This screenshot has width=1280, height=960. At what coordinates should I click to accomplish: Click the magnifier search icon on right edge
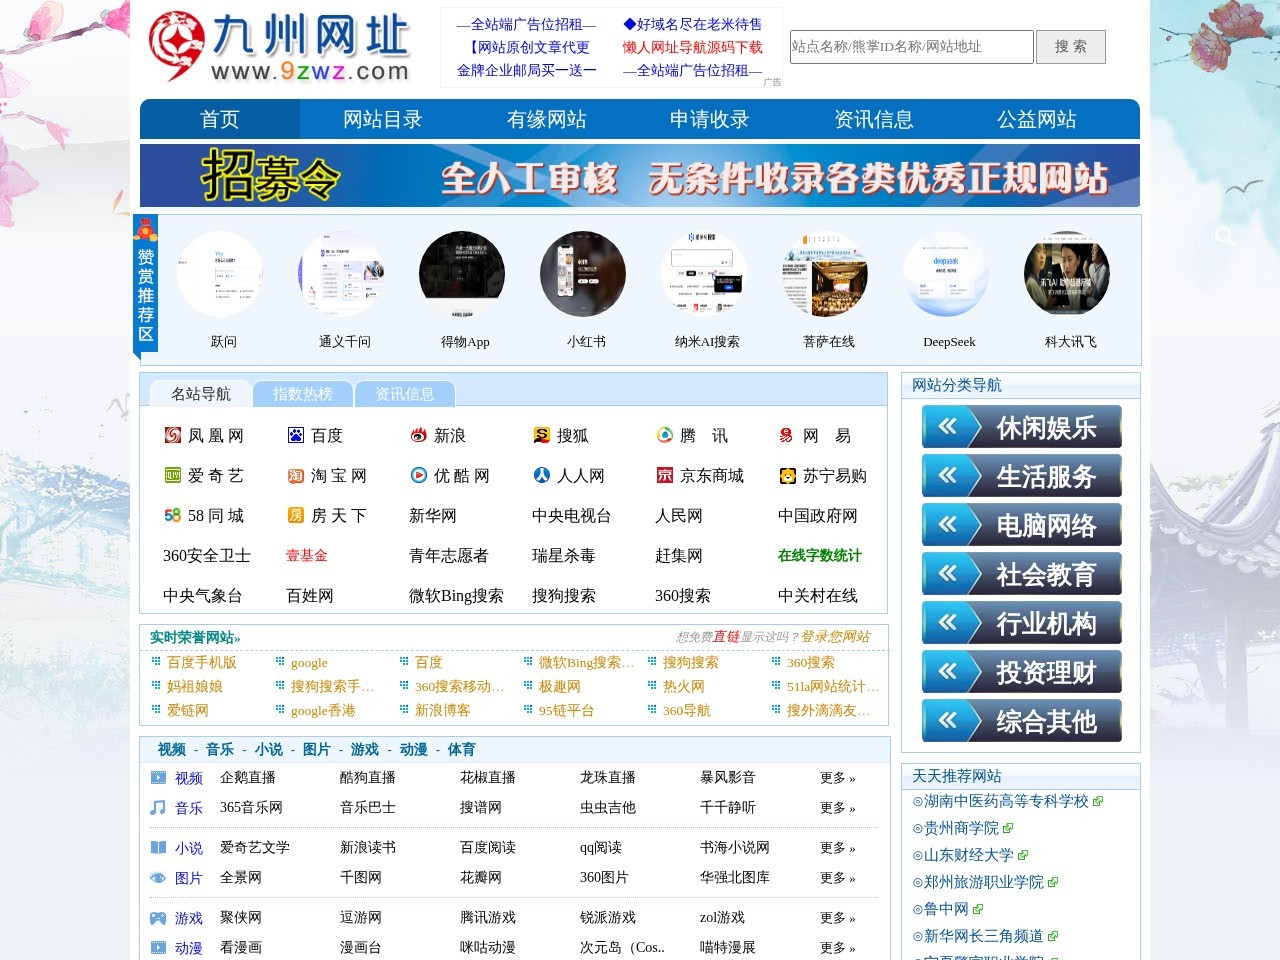(1225, 235)
